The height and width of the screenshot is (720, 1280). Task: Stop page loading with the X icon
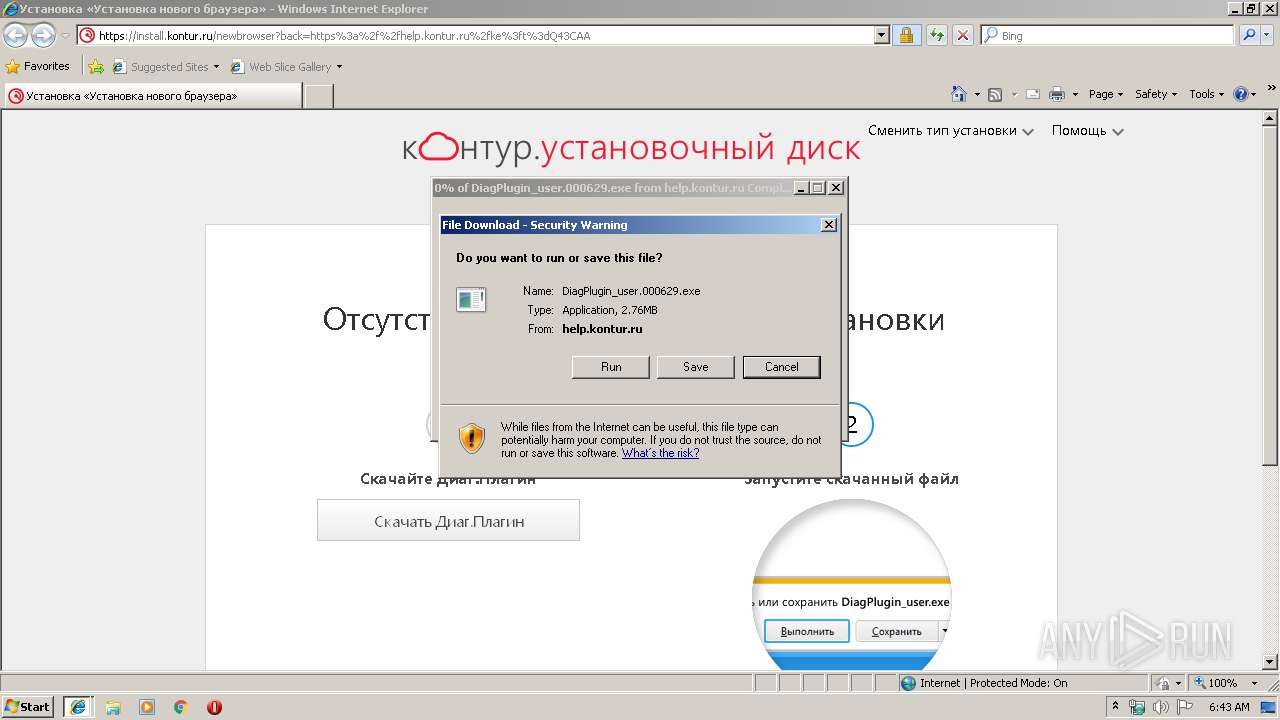(962, 36)
